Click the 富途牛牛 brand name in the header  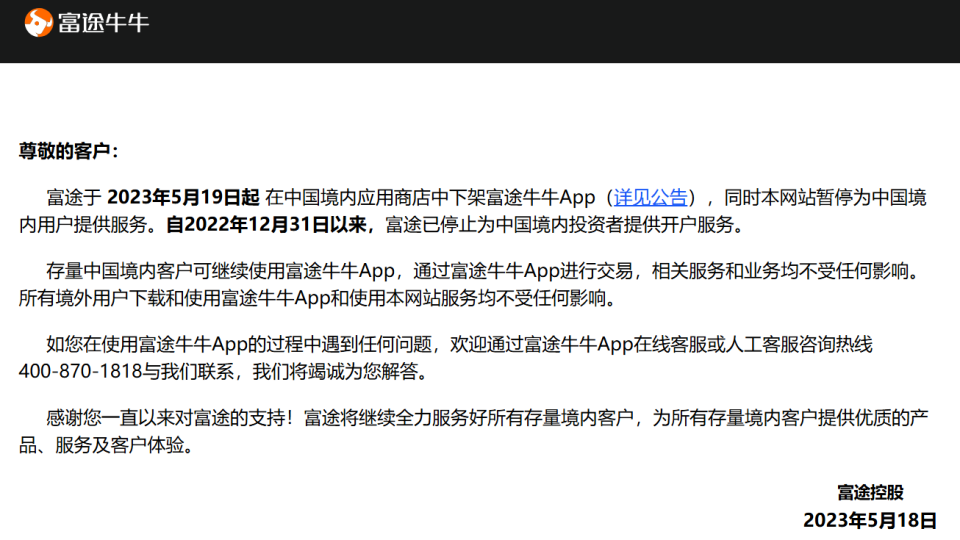(x=103, y=23)
